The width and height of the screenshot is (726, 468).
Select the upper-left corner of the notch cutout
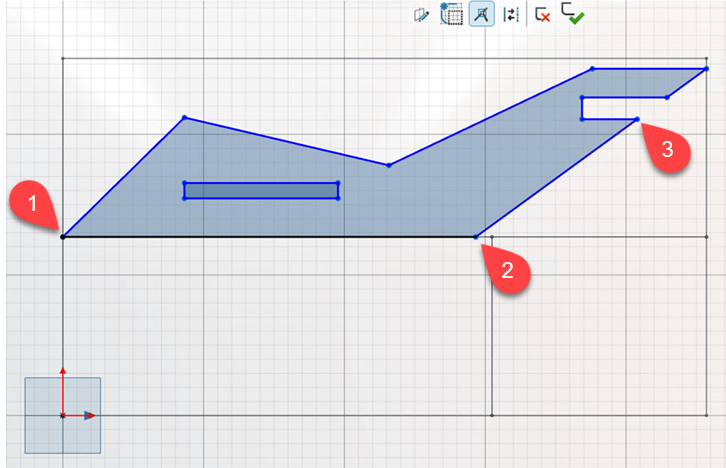tap(582, 98)
